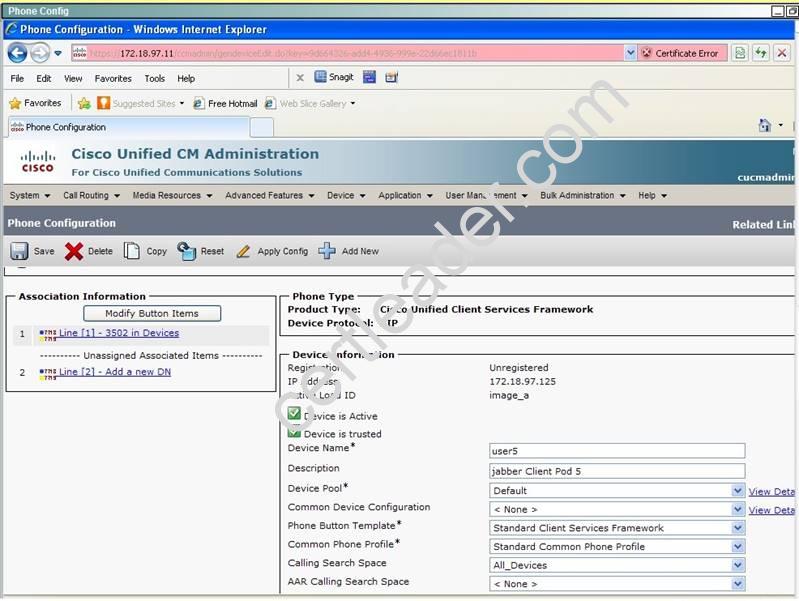Open the Common Phone Profile dropdown
799x601 pixels.
[x=617, y=546]
